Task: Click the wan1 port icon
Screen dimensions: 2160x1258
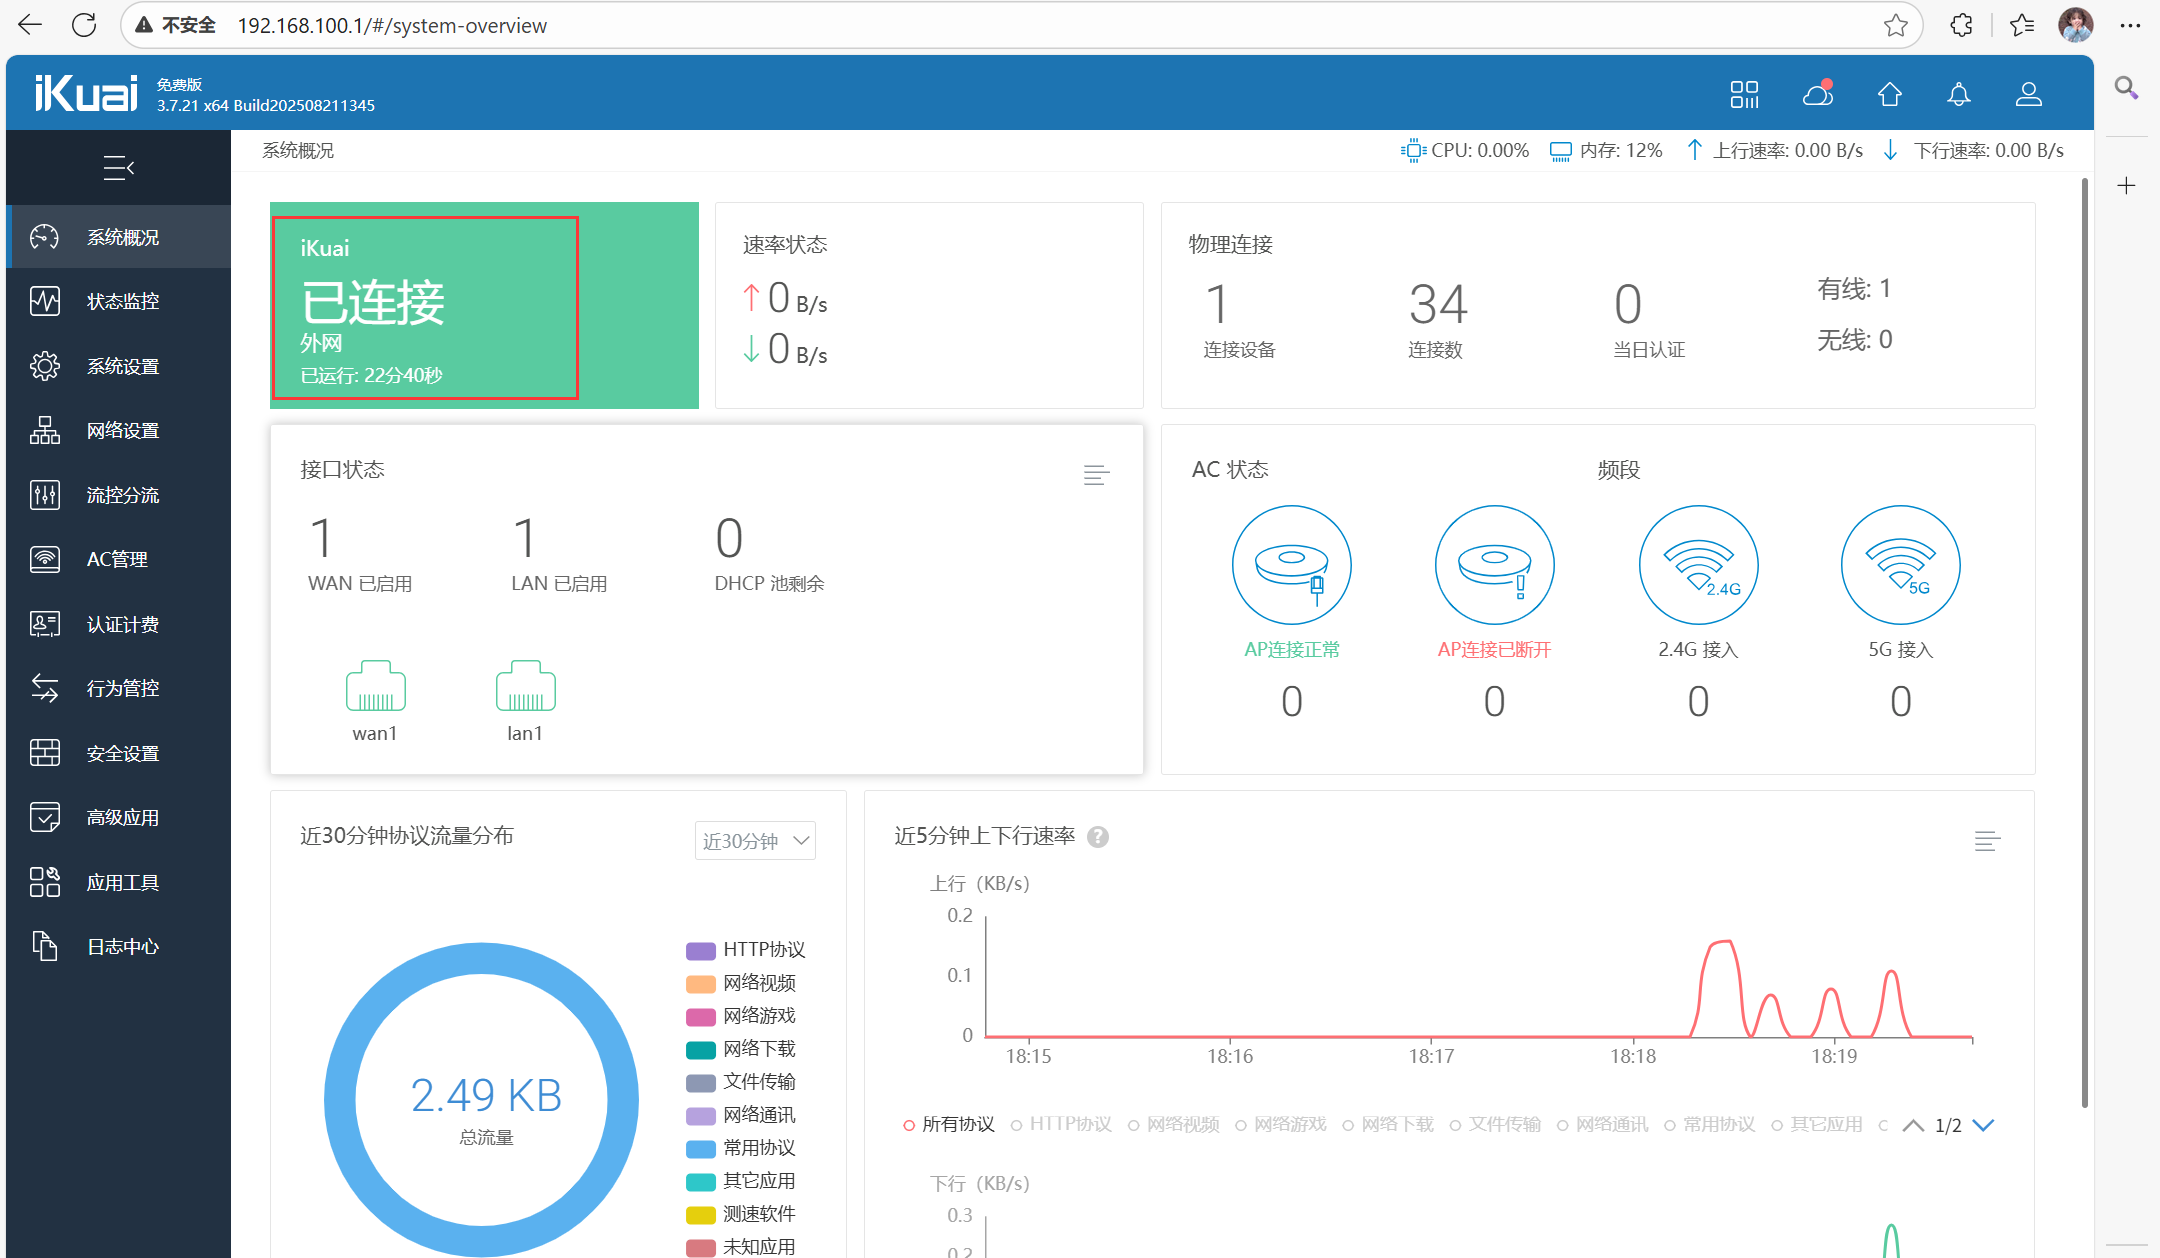Action: (375, 687)
